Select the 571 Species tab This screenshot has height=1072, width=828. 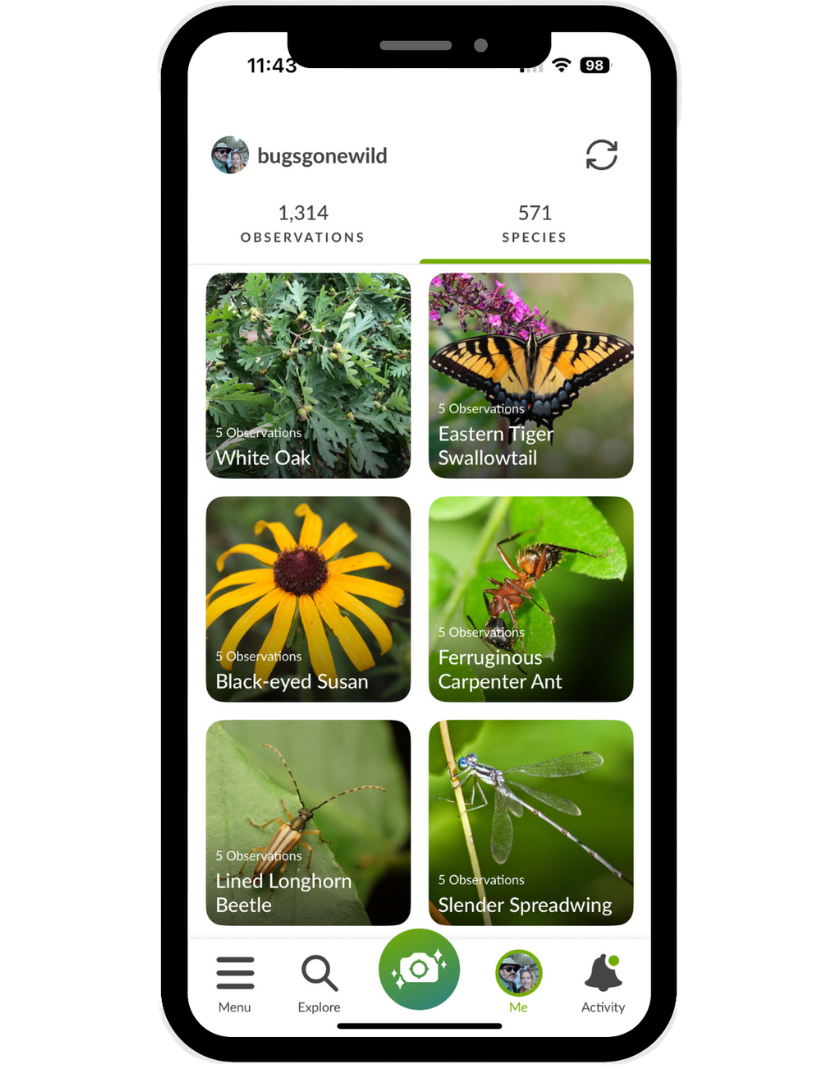coord(534,224)
